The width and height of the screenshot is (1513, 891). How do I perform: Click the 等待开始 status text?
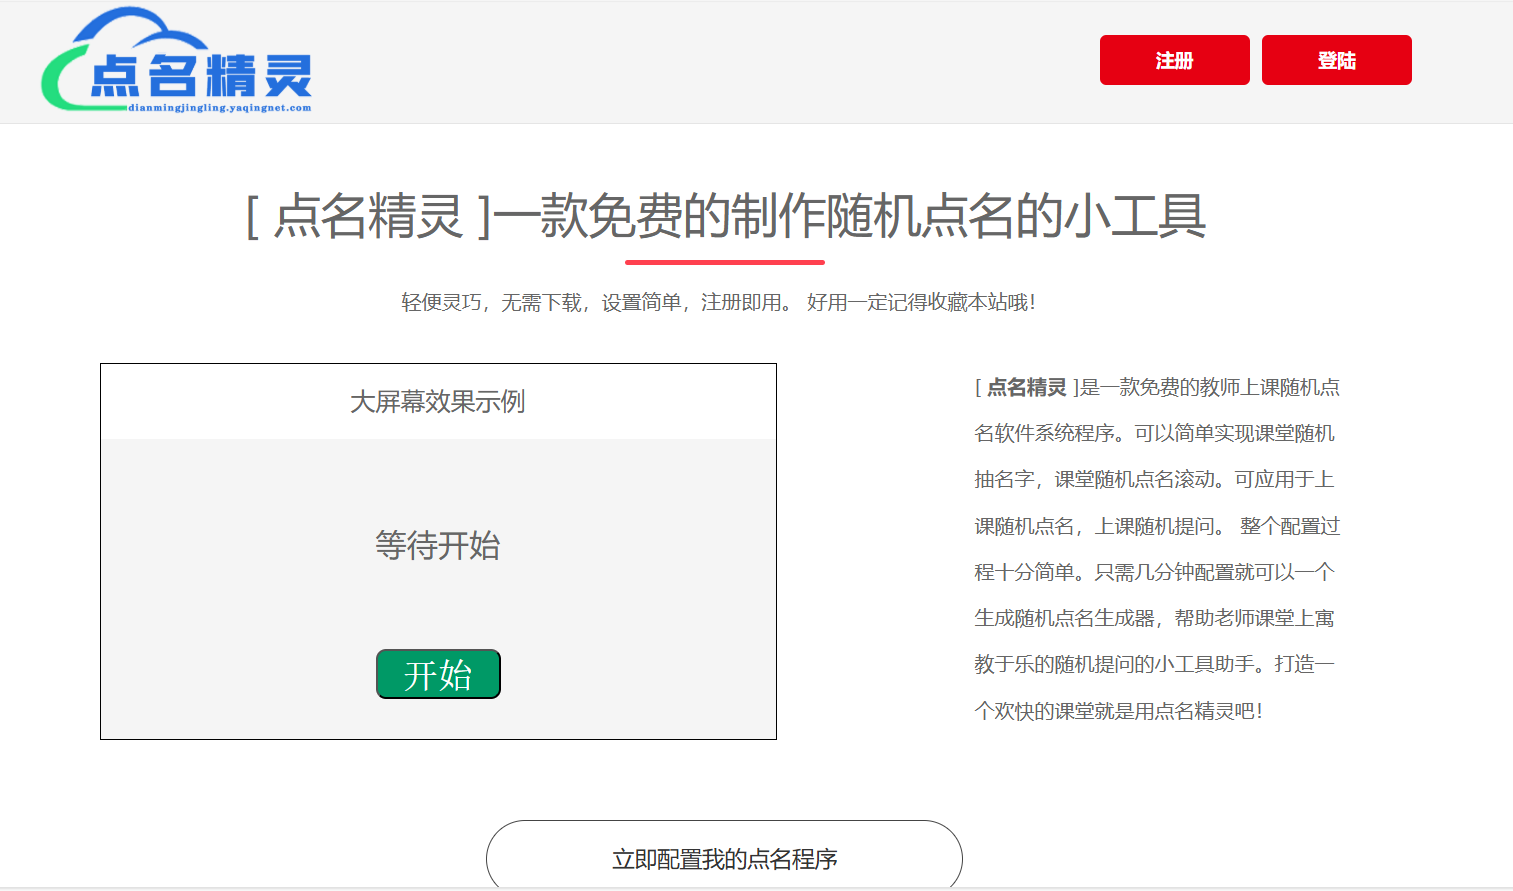438,545
